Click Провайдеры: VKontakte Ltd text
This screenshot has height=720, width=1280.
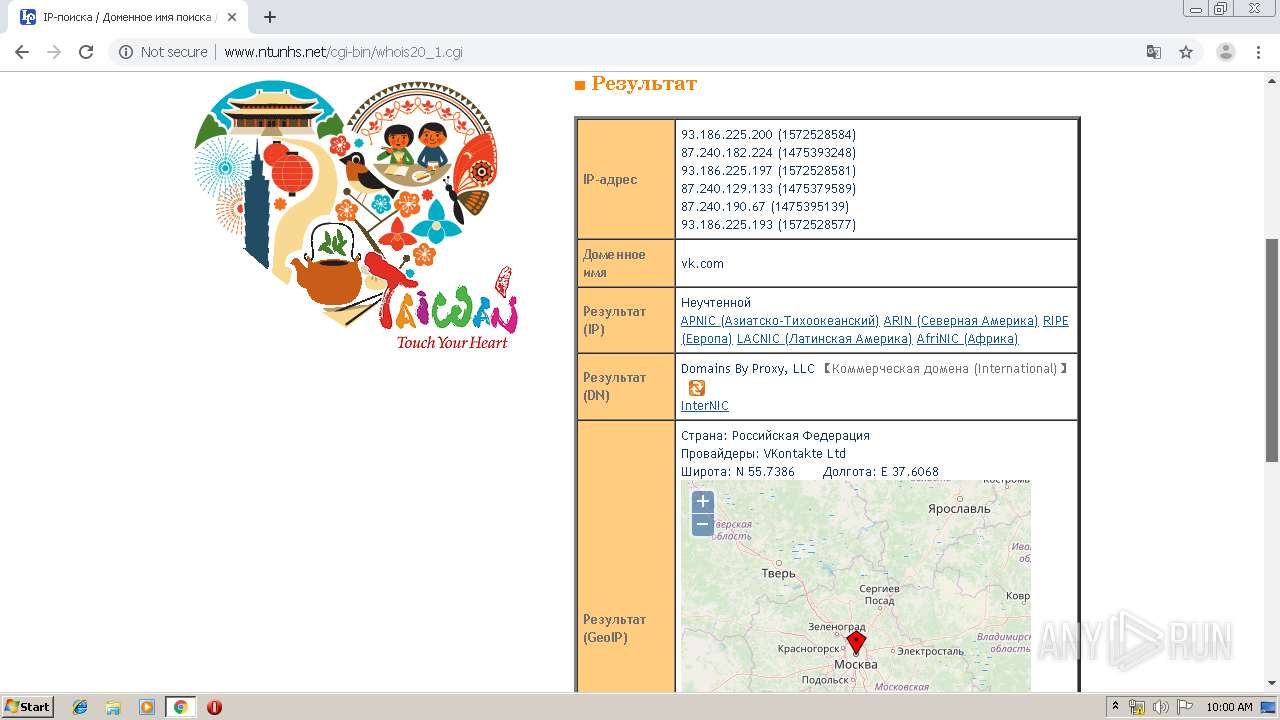[763, 454]
